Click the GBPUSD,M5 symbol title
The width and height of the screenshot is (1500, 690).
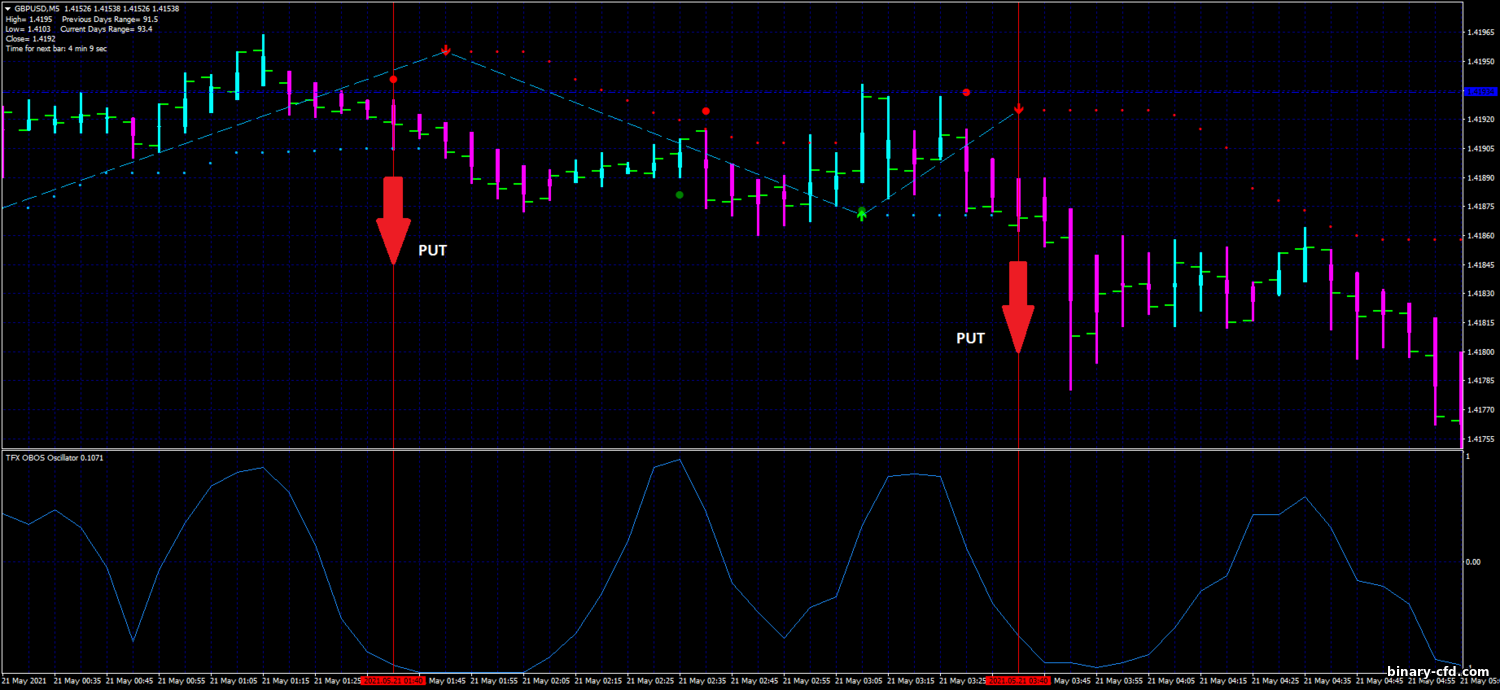(x=39, y=9)
